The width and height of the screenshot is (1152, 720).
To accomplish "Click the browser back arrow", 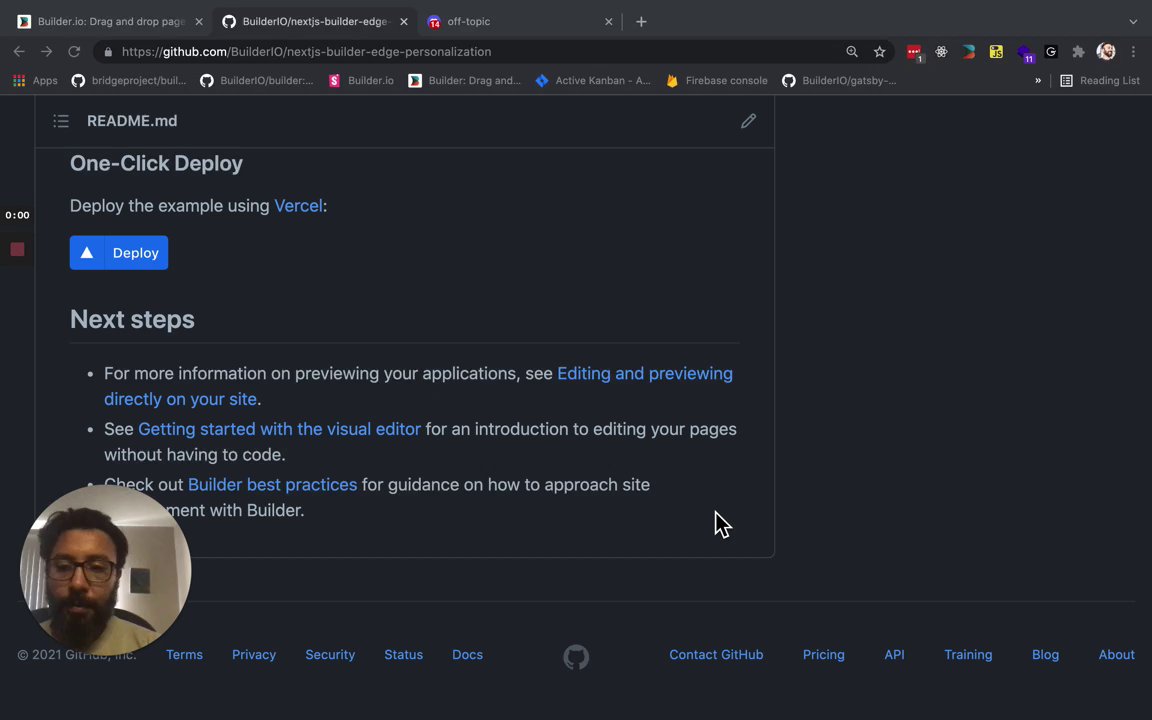I will tap(19, 51).
